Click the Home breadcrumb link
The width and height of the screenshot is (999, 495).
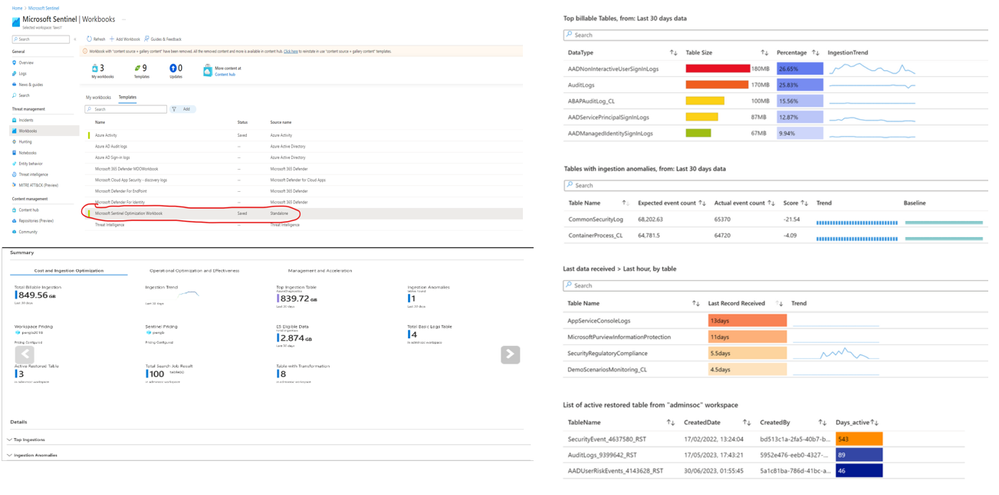[x=17, y=7]
